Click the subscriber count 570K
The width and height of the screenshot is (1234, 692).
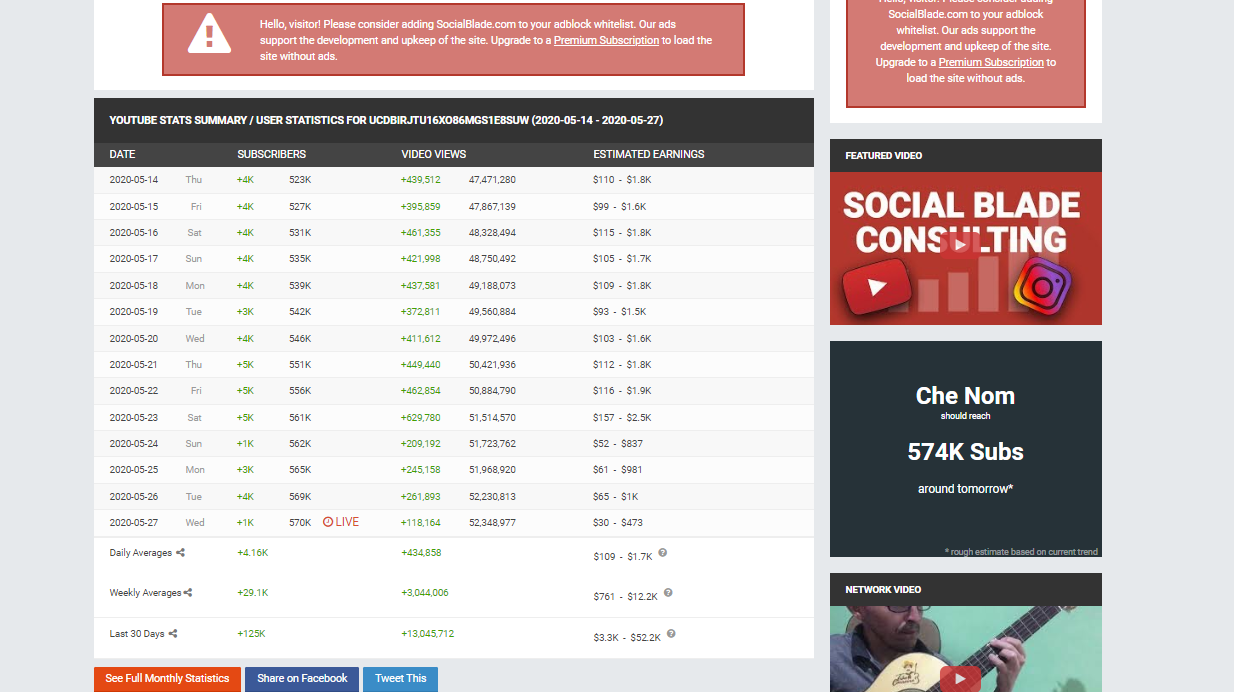300,523
